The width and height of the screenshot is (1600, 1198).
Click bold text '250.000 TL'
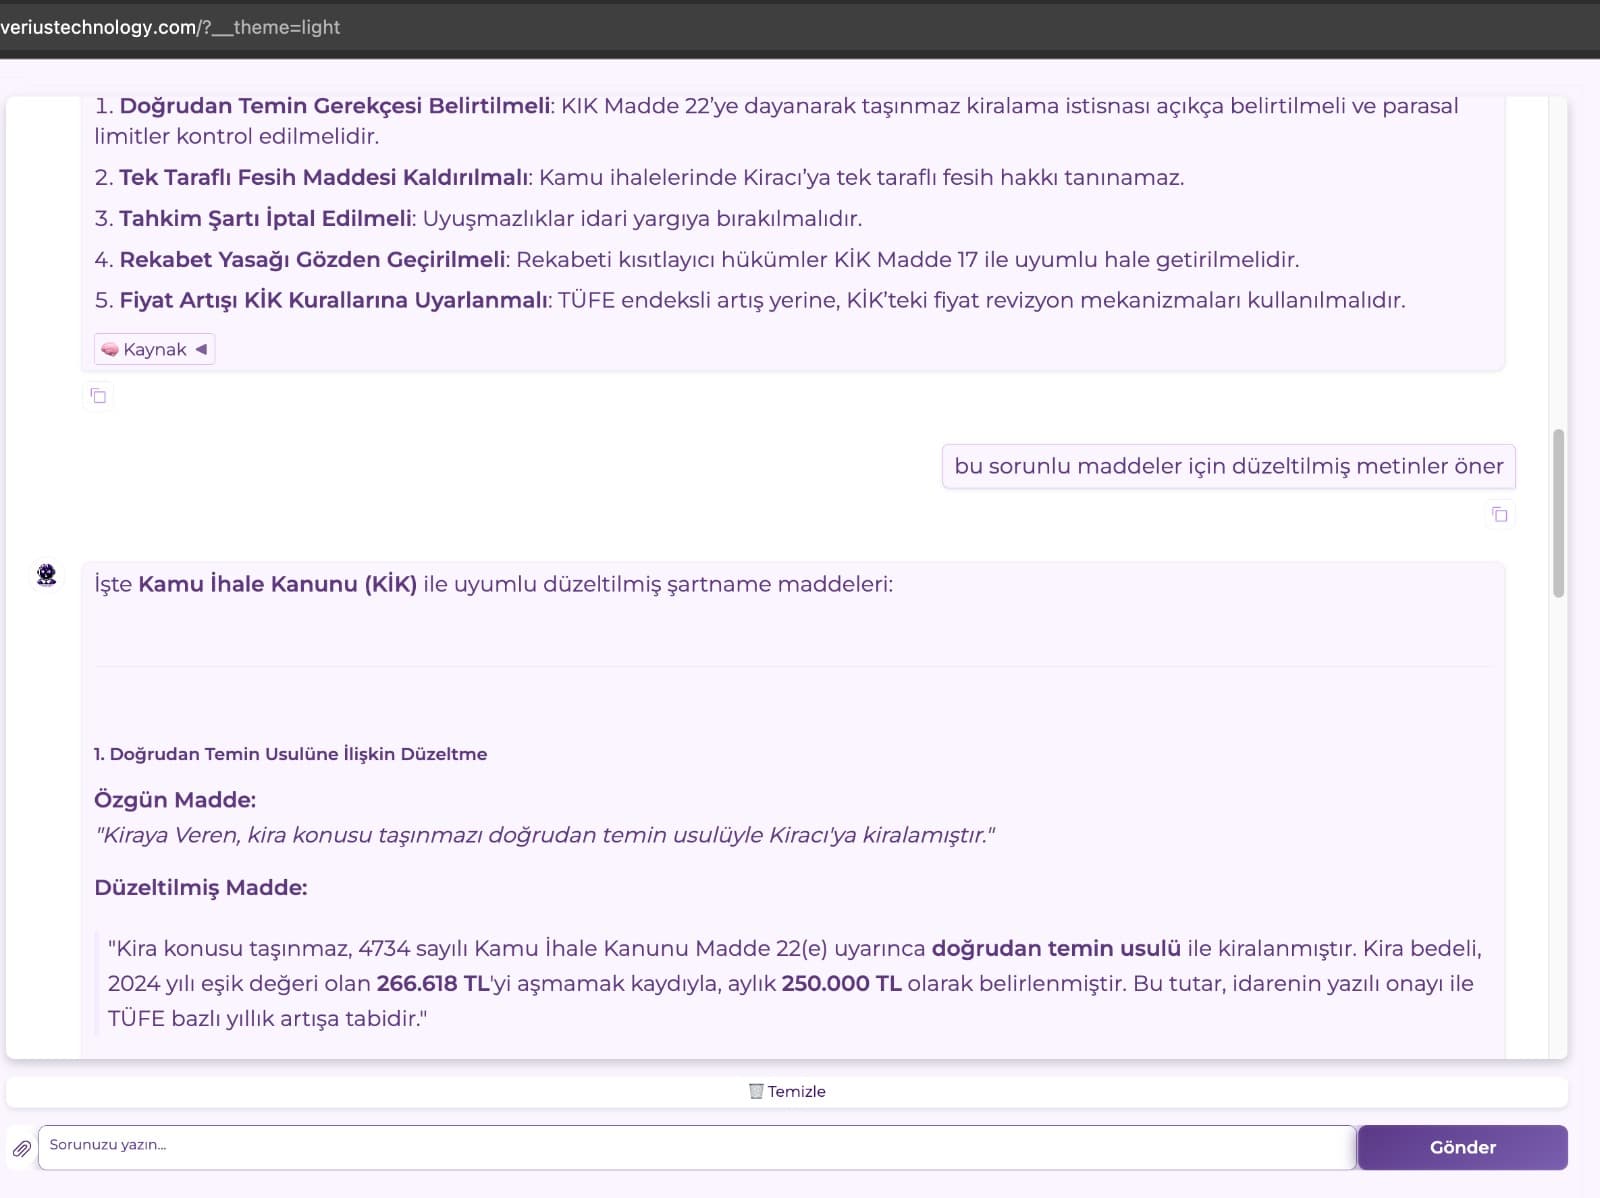tap(841, 983)
